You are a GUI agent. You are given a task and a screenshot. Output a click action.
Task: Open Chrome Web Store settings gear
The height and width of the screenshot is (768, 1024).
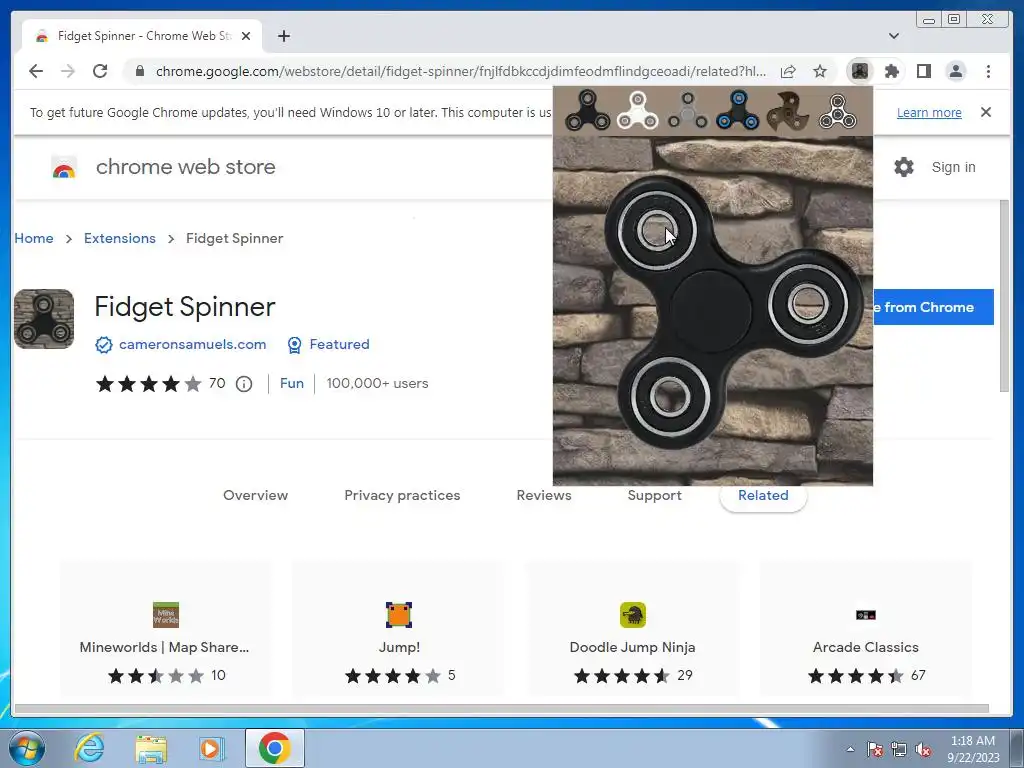[903, 167]
